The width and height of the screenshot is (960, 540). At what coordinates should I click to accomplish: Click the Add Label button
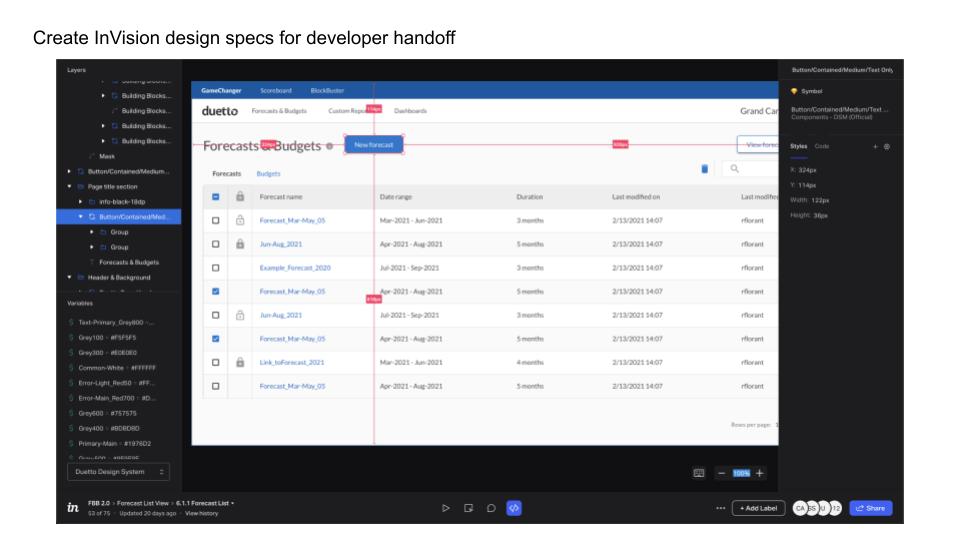coord(759,508)
